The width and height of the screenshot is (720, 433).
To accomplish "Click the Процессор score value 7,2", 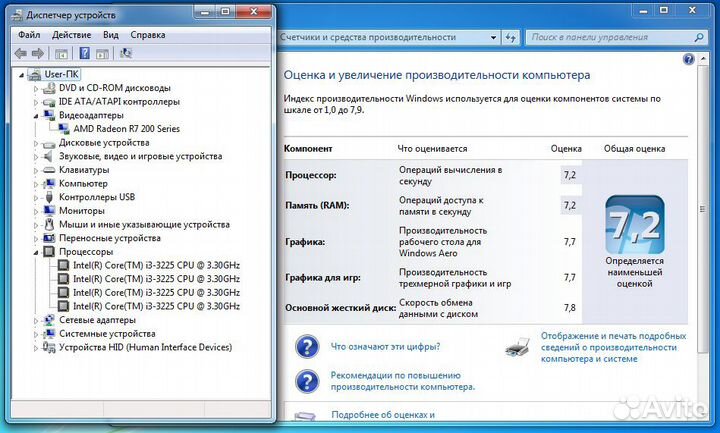I will point(570,175).
